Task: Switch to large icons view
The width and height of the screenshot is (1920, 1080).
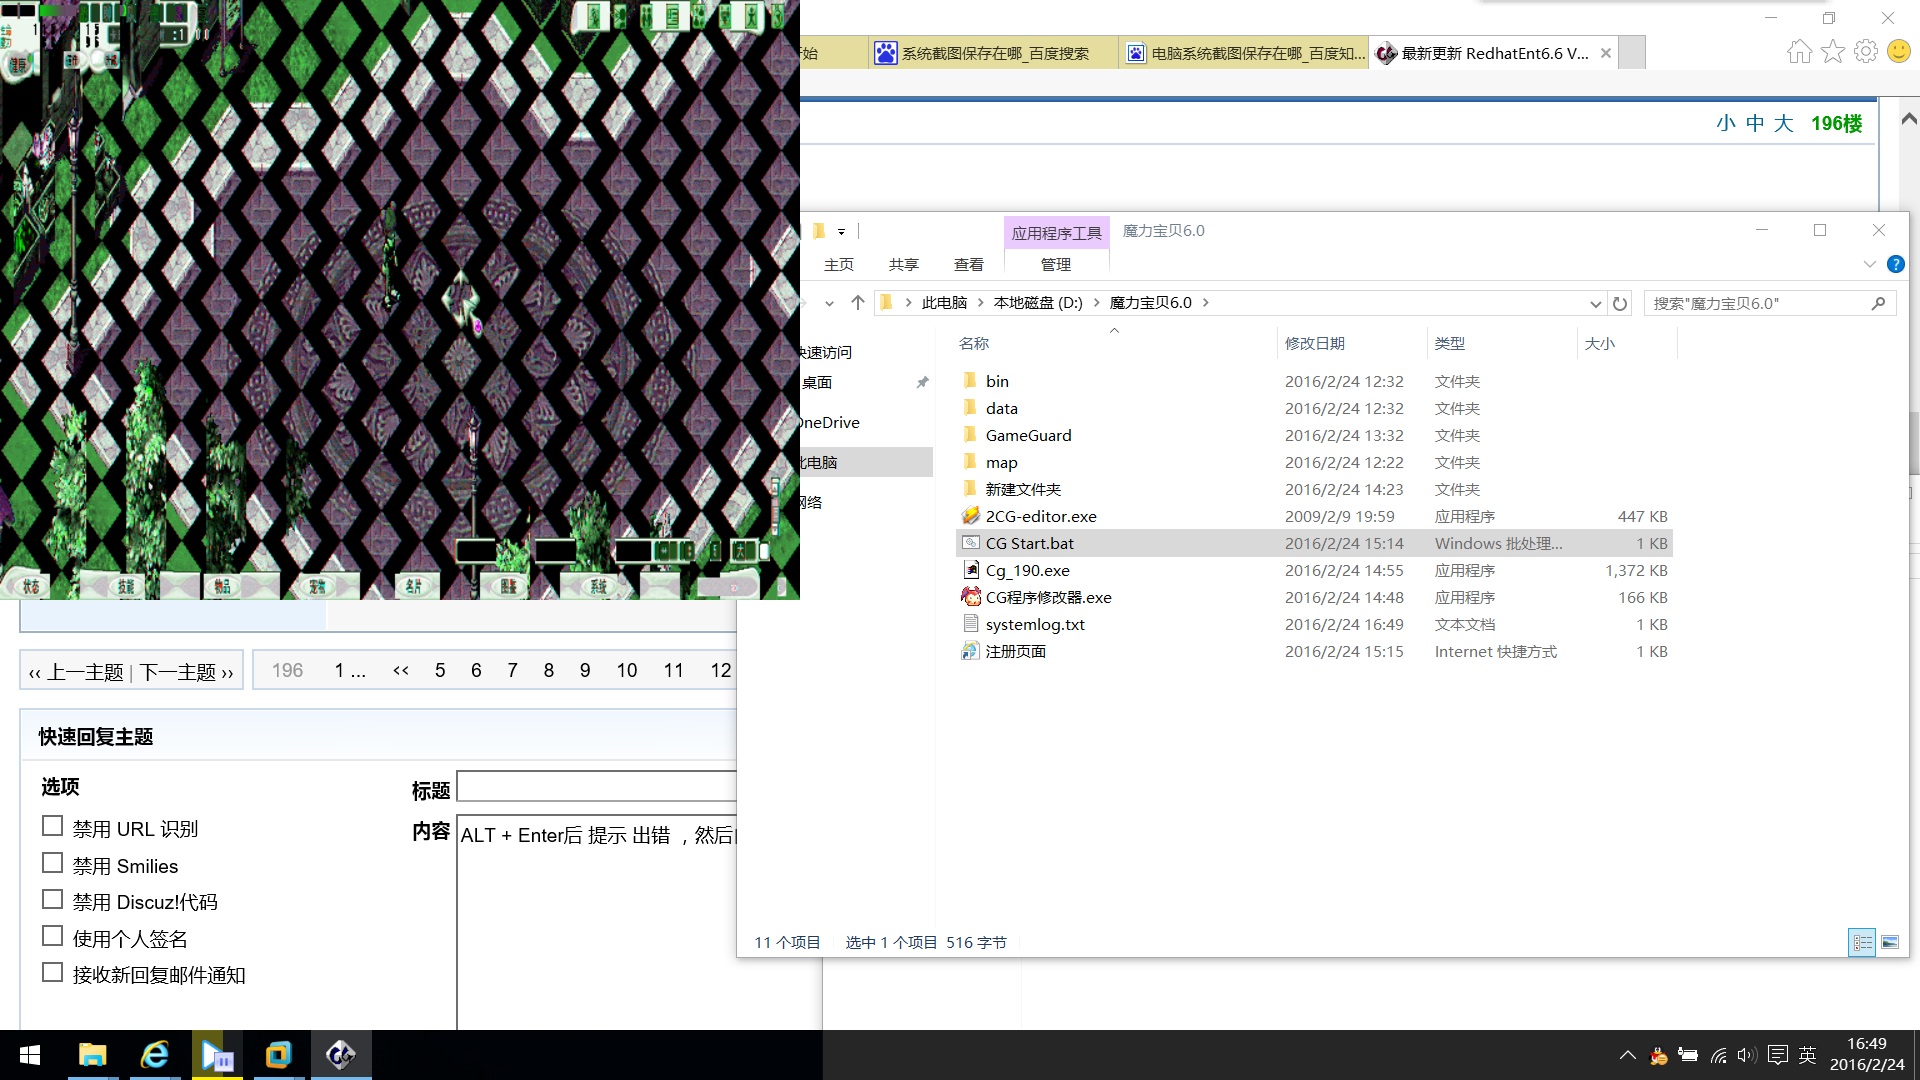Action: tap(1890, 942)
